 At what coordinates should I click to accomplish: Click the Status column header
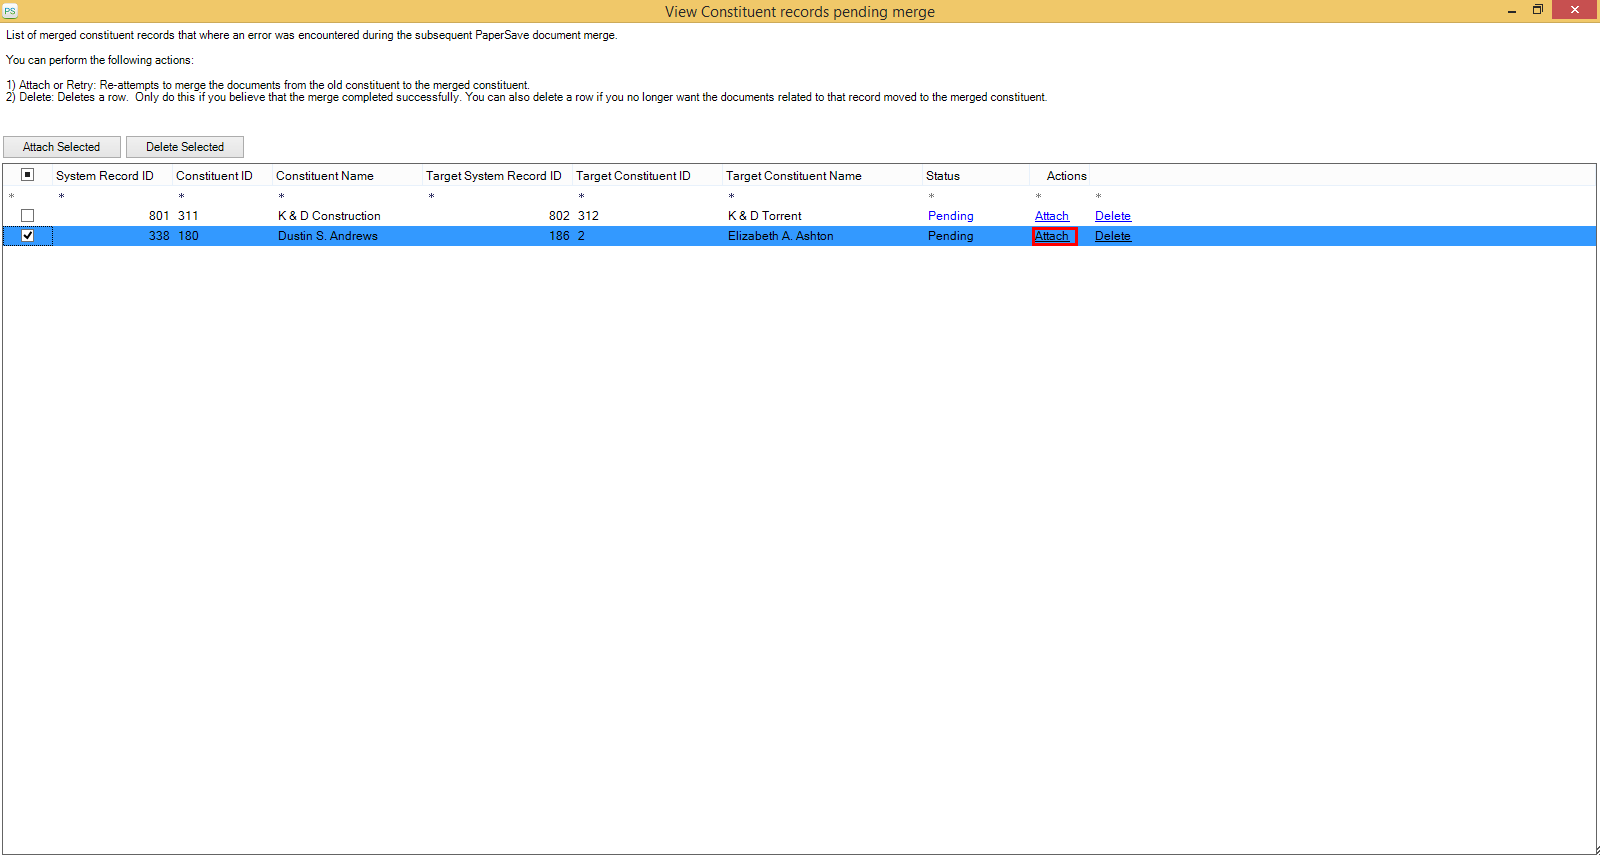[x=943, y=176]
